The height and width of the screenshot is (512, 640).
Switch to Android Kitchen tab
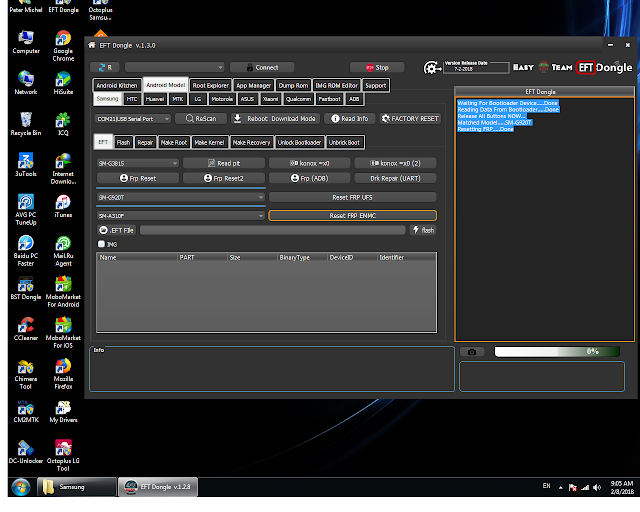pos(117,85)
